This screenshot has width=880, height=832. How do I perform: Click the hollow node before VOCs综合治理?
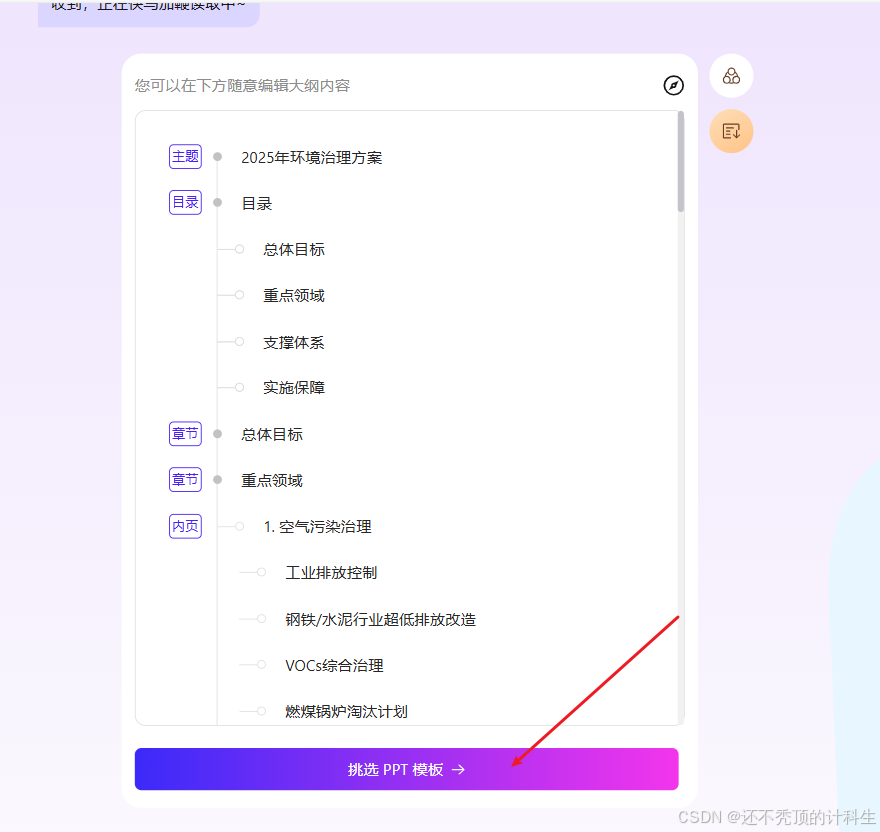[262, 665]
